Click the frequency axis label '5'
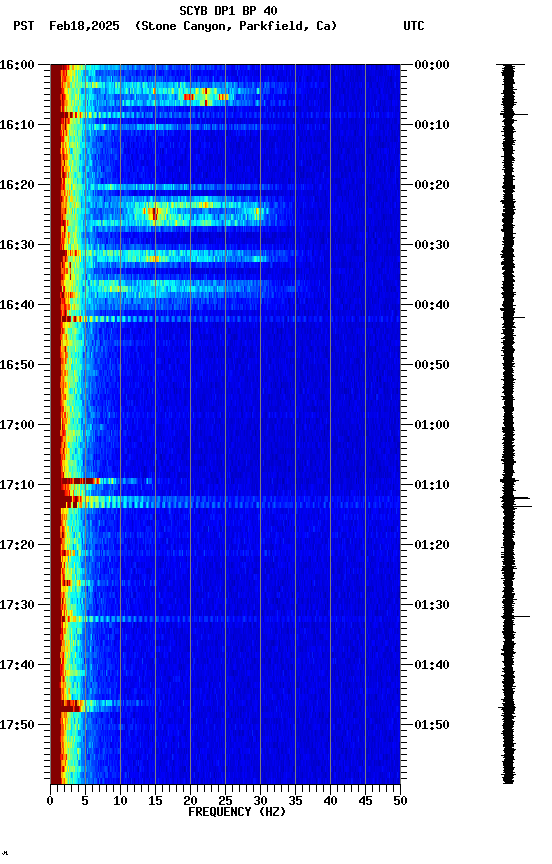Screen dimensions: 552x864 (85, 801)
